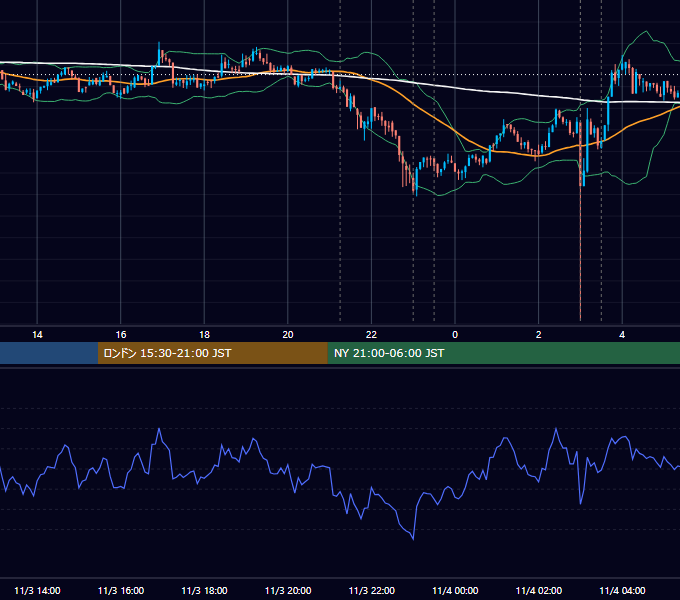Click the hour label 4 on price chart axis

[622, 335]
